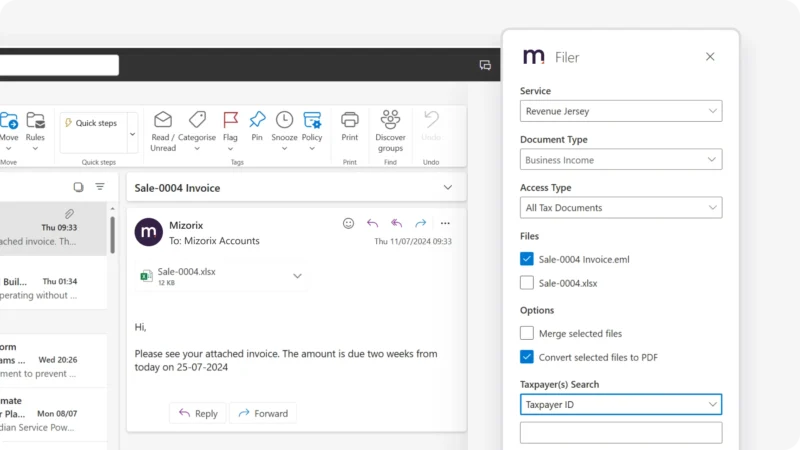
Task: Open more actions ellipsis in message header
Action: (x=445, y=223)
